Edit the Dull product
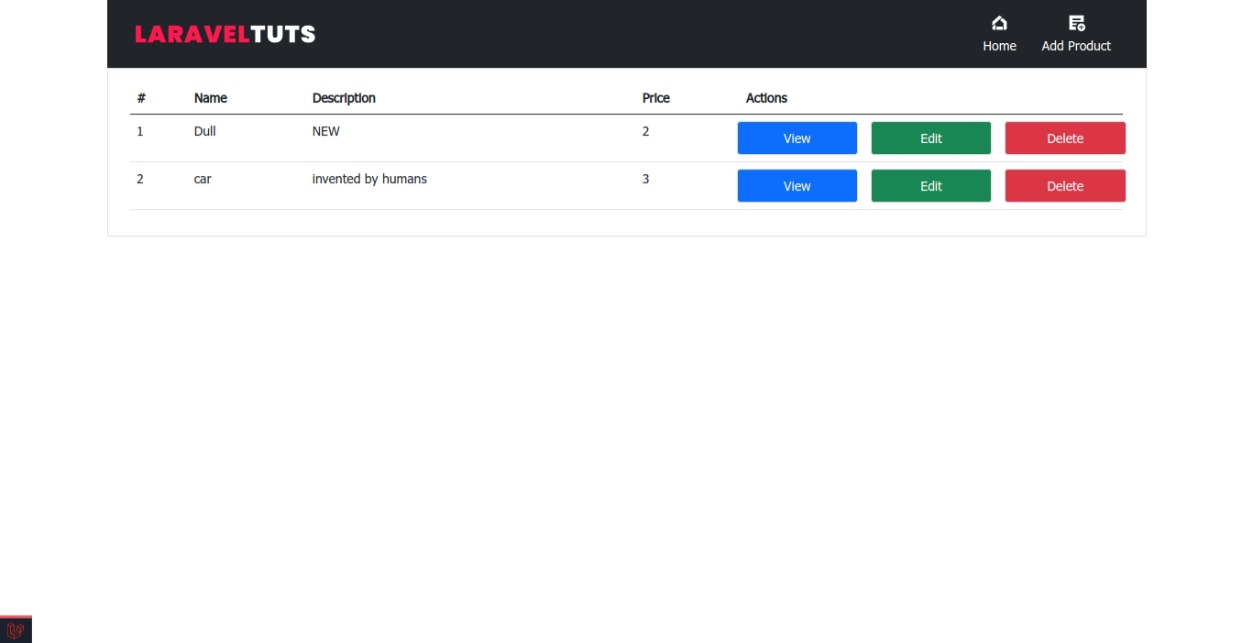 click(x=931, y=138)
